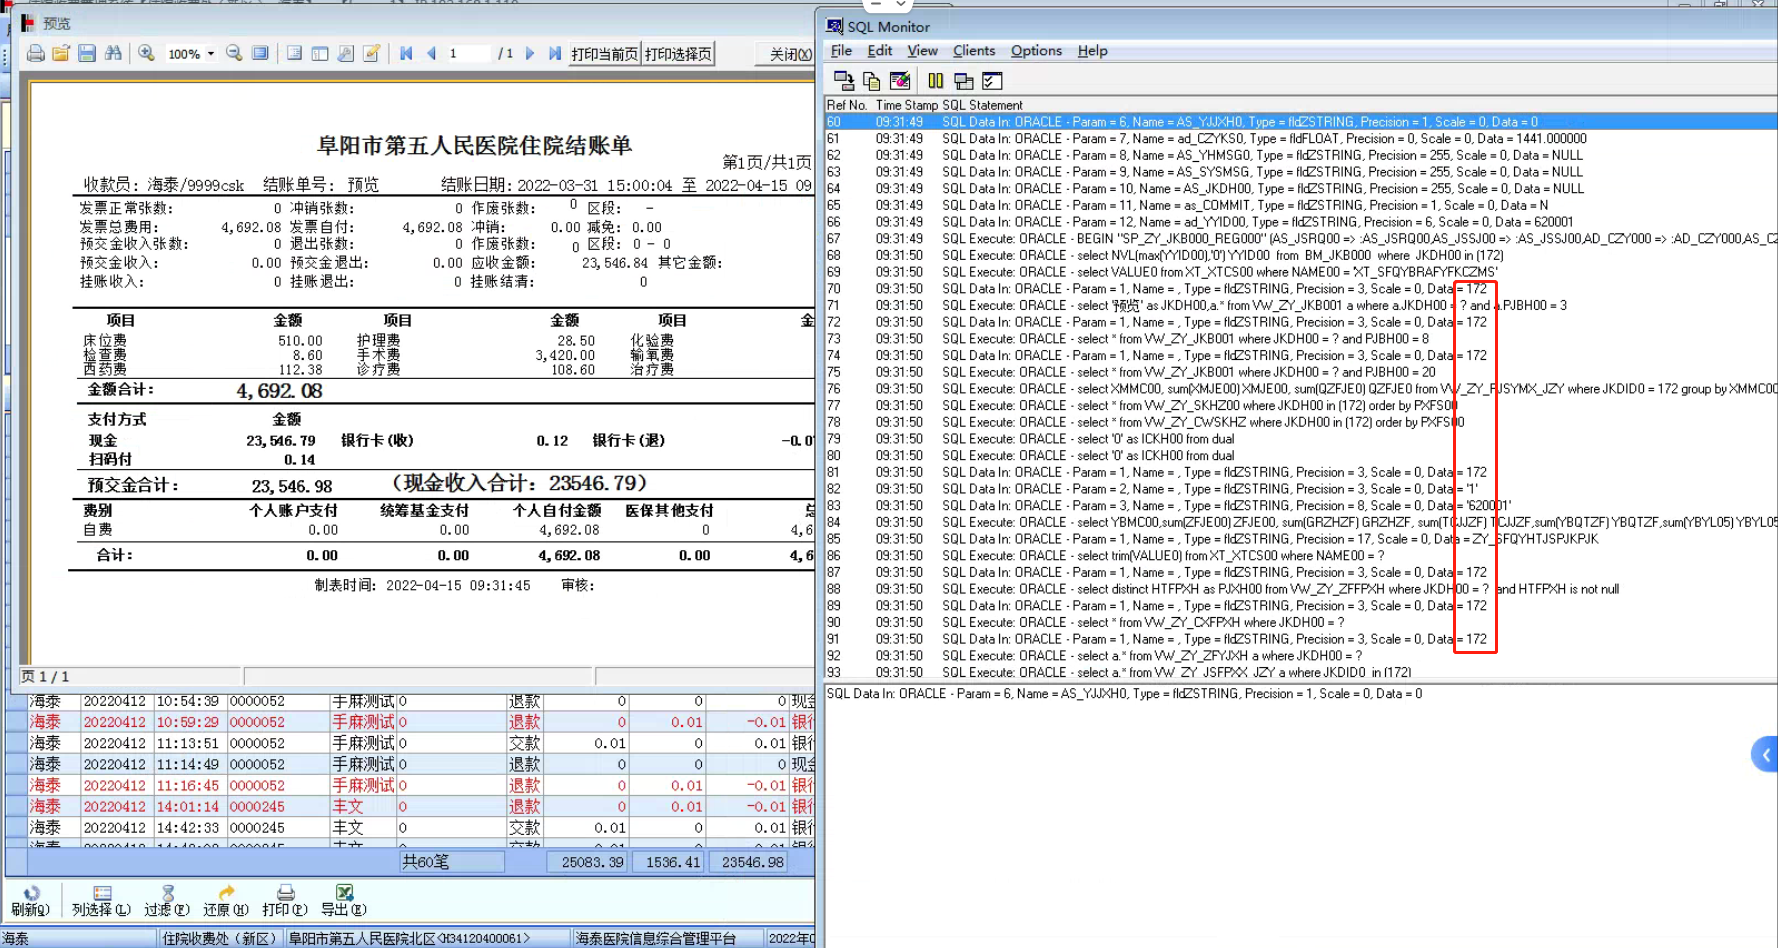The width and height of the screenshot is (1778, 948).
Task: Select the grid row timed 14:42:33
Action: pyautogui.click(x=410, y=827)
